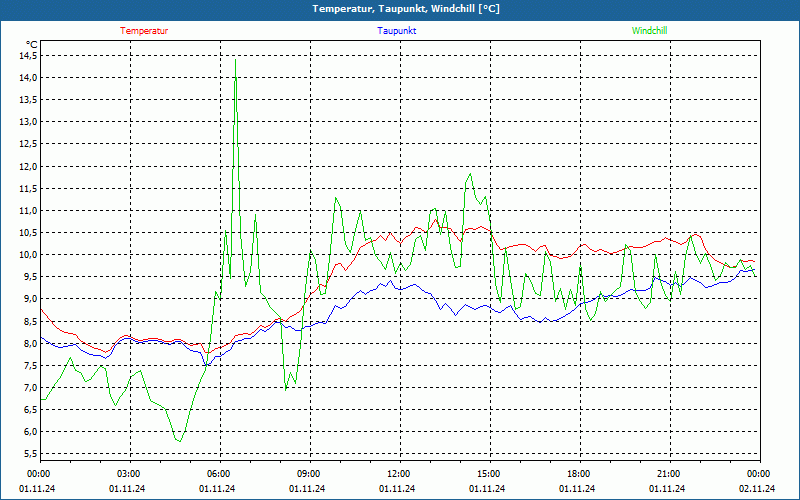Click the 02.11.24 date label
The width and height of the screenshot is (800, 500).
click(757, 489)
